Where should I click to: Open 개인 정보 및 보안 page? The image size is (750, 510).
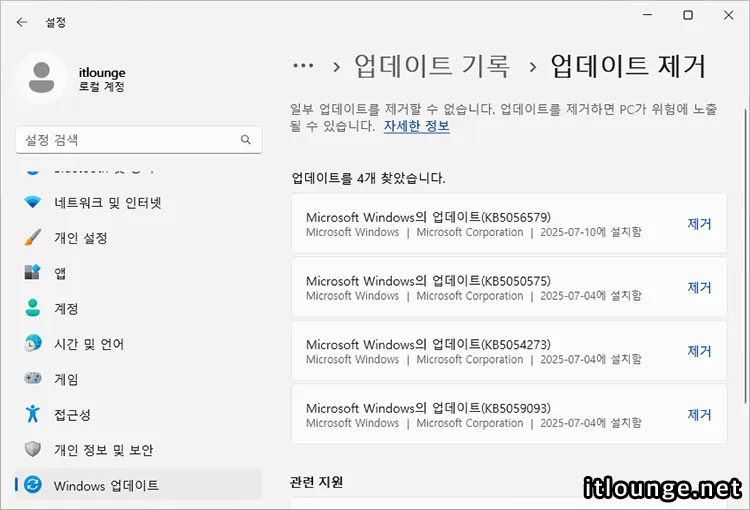tap(139, 450)
